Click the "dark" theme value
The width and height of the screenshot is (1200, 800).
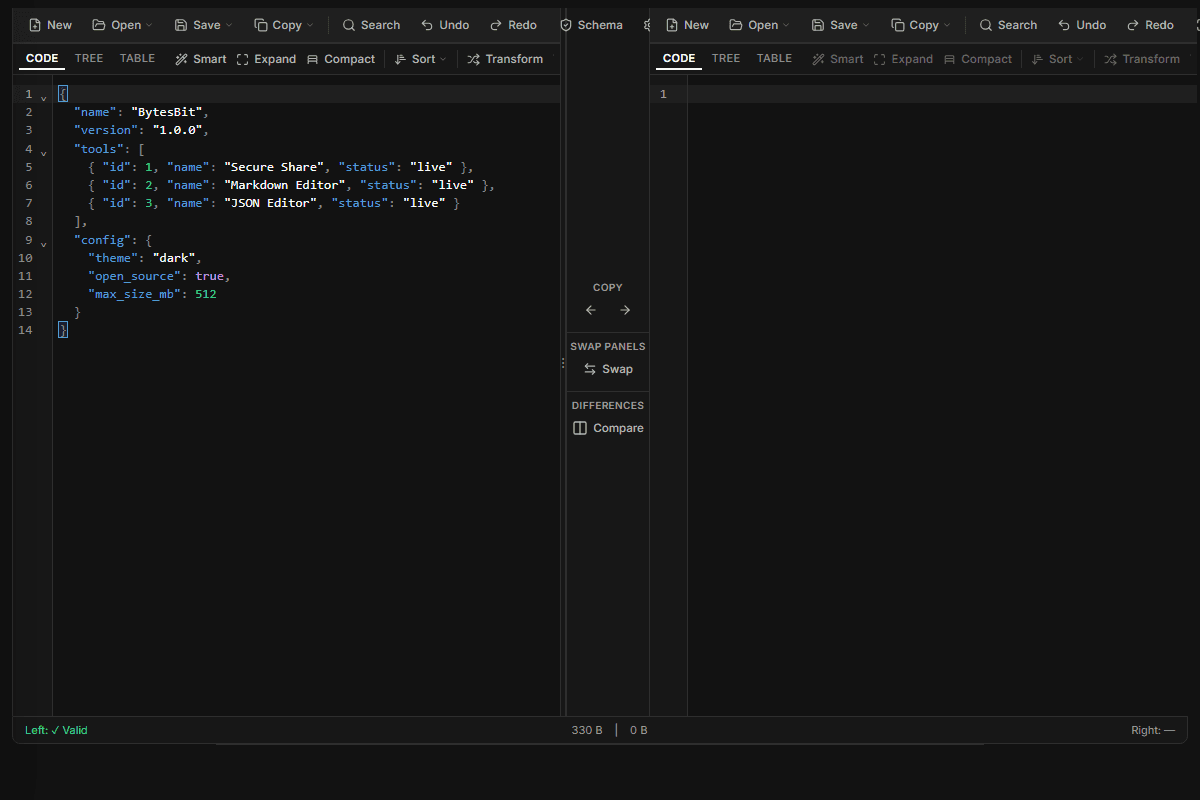pyautogui.click(x=174, y=258)
